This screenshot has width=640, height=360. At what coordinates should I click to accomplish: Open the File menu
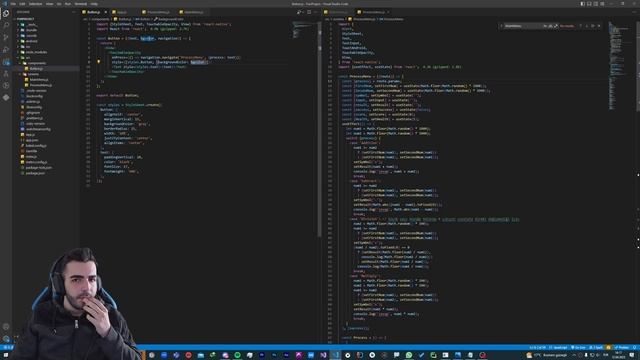pyautogui.click(x=13, y=4)
